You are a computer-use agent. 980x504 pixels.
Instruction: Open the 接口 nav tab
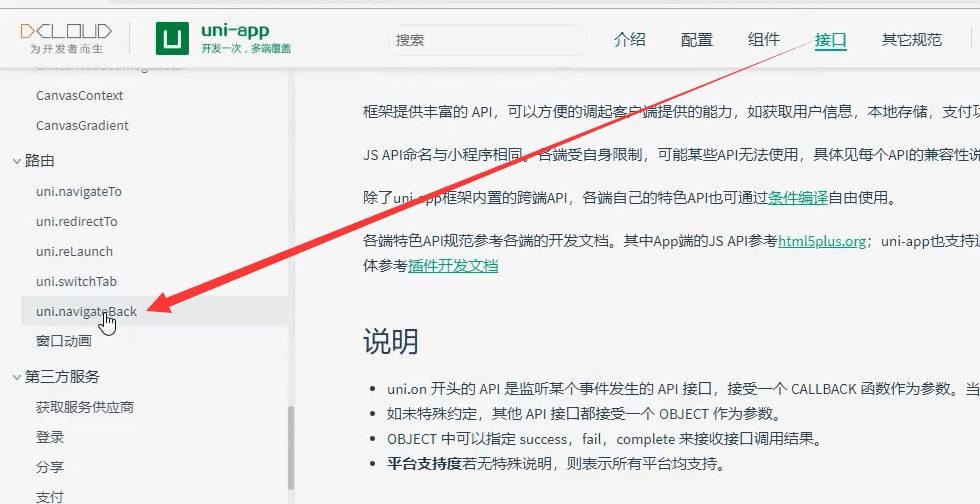831,41
